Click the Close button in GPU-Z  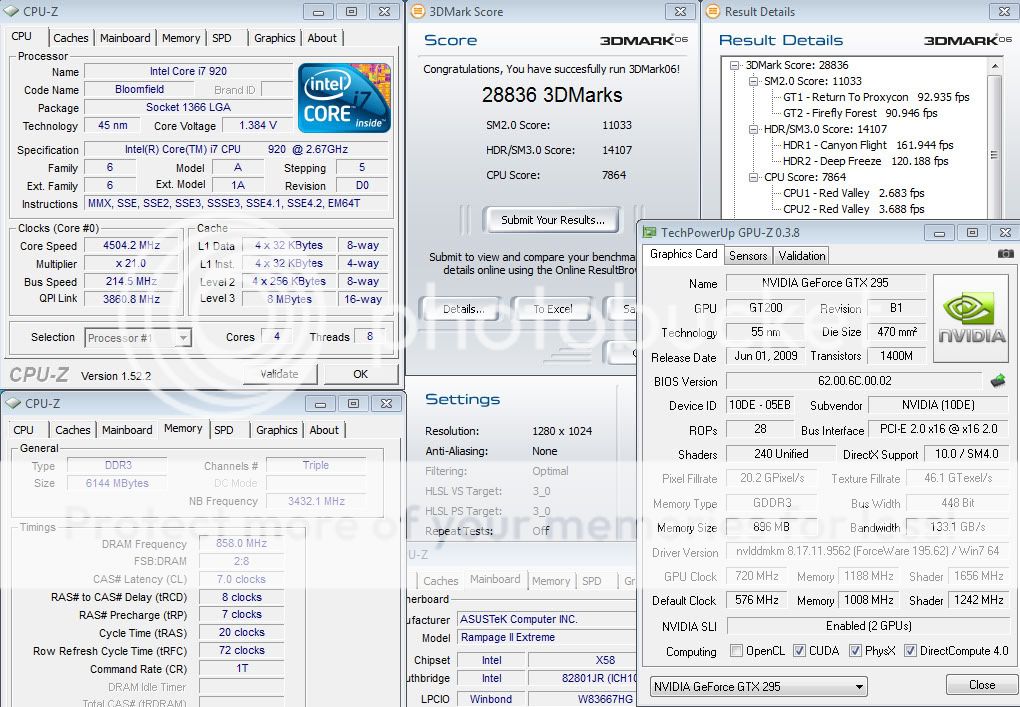pyautogui.click(x=982, y=685)
